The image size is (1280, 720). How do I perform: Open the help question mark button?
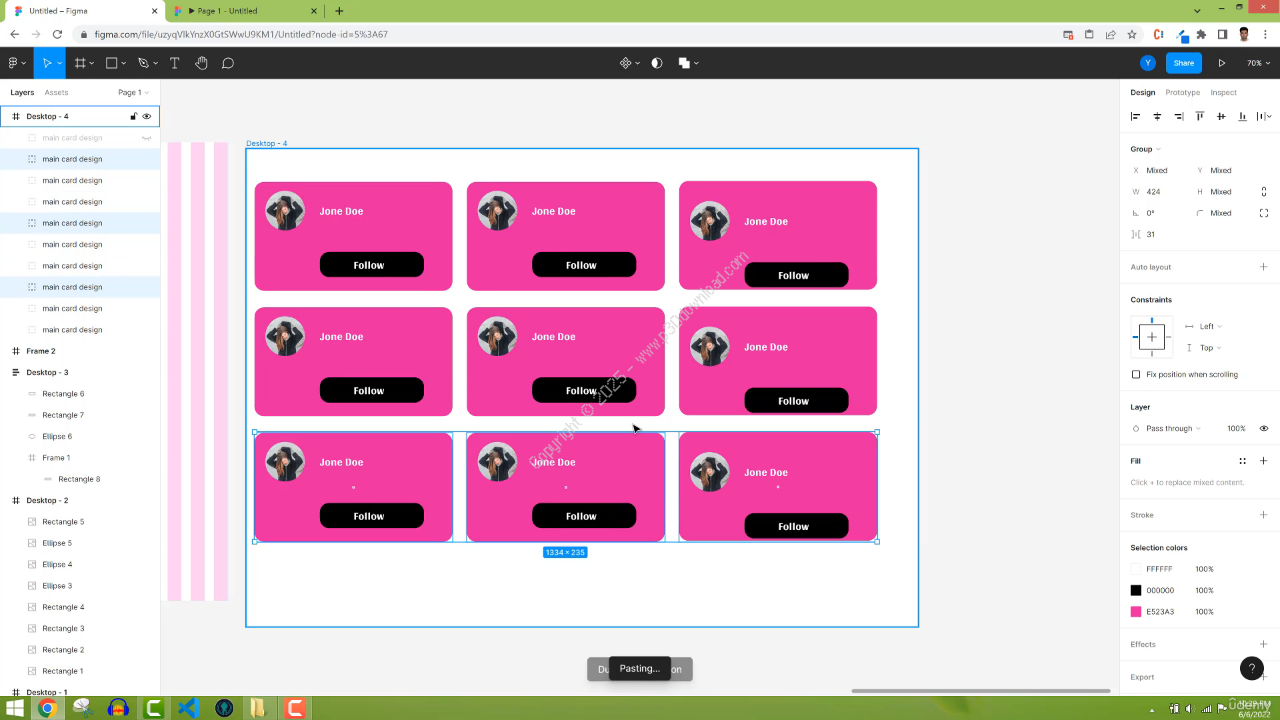pyautogui.click(x=1252, y=668)
